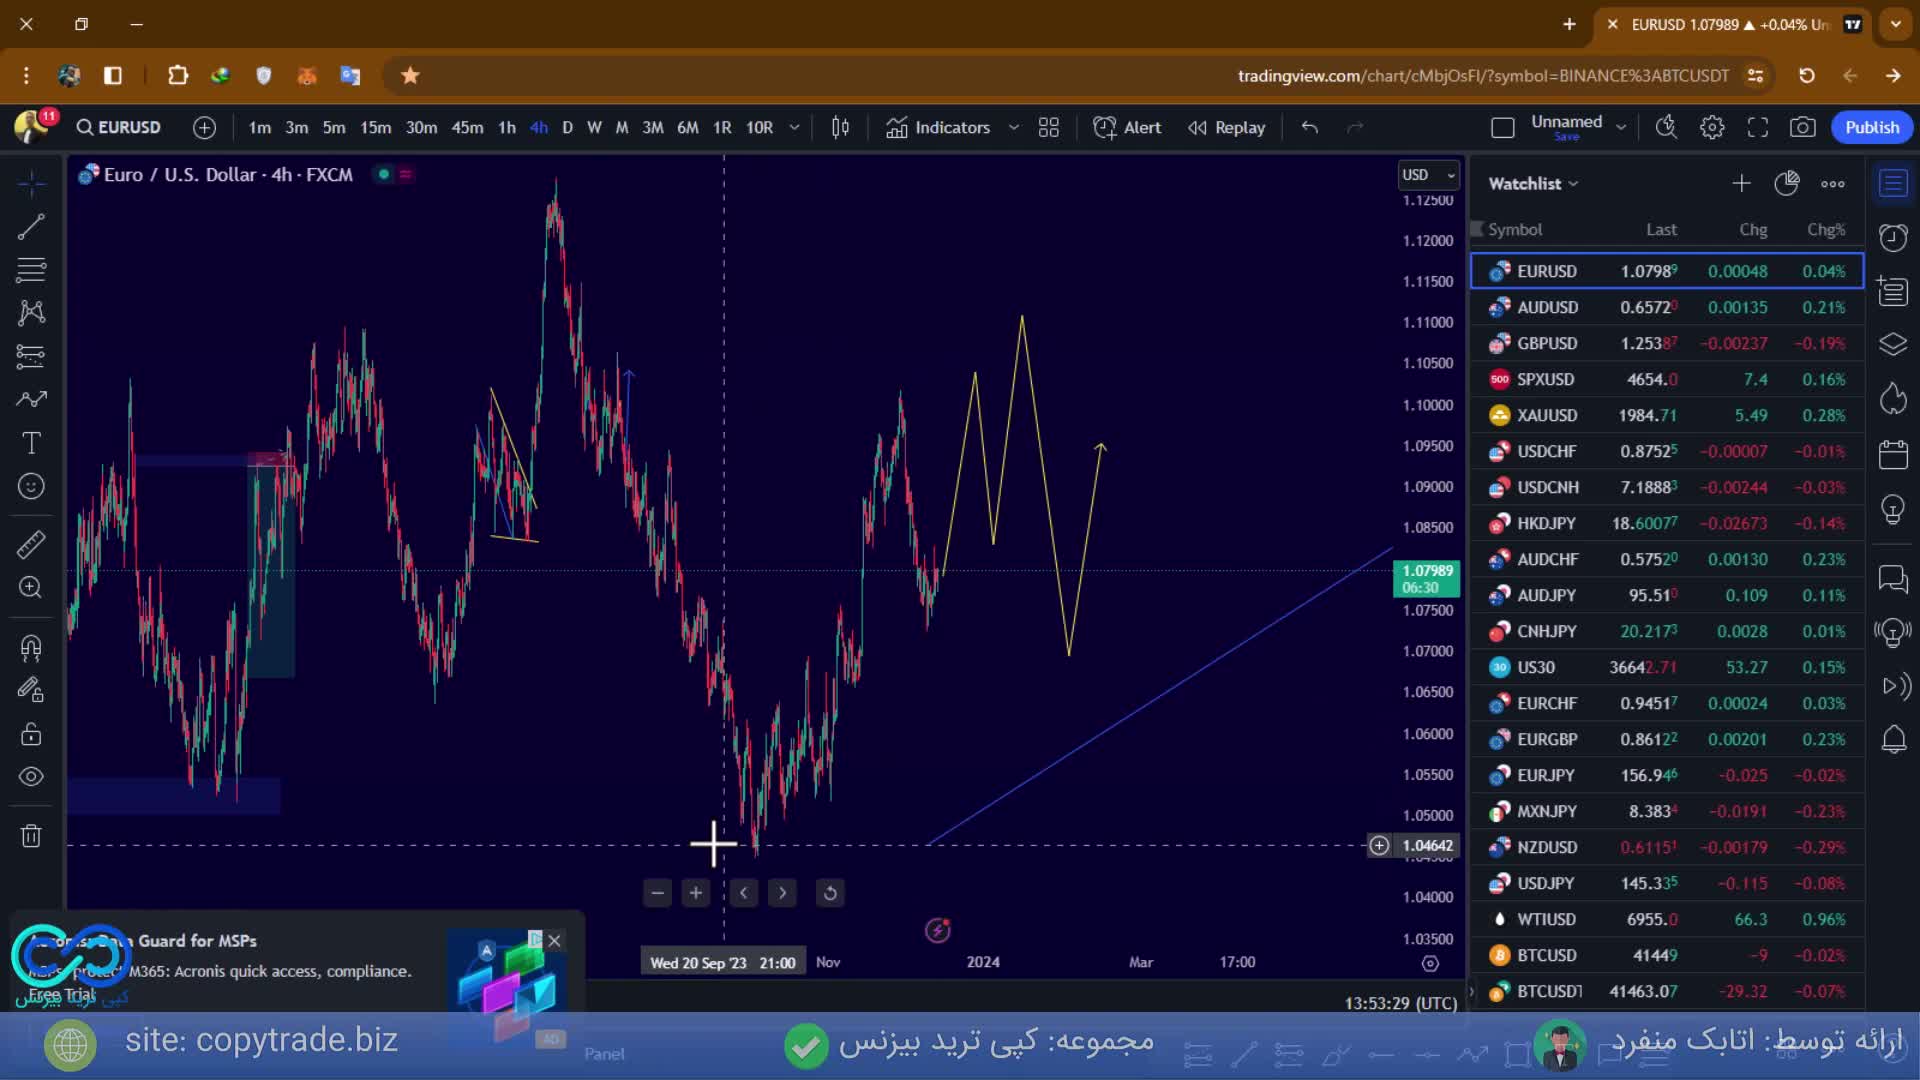Expand the timeframe intervals dropdown arrow
Image resolution: width=1920 pixels, height=1080 pixels.
pos(794,127)
